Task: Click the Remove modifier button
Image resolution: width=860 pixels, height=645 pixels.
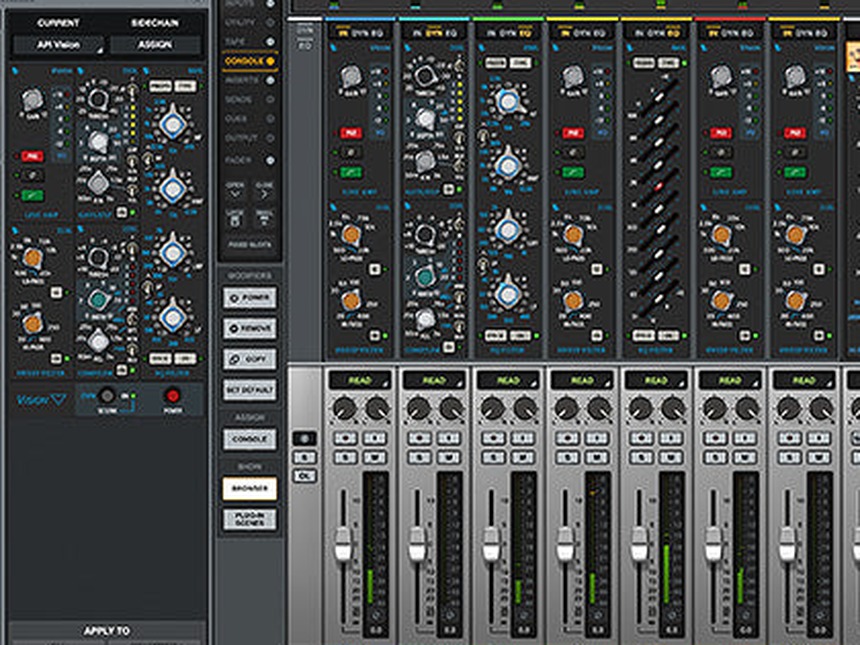Action: [250, 329]
